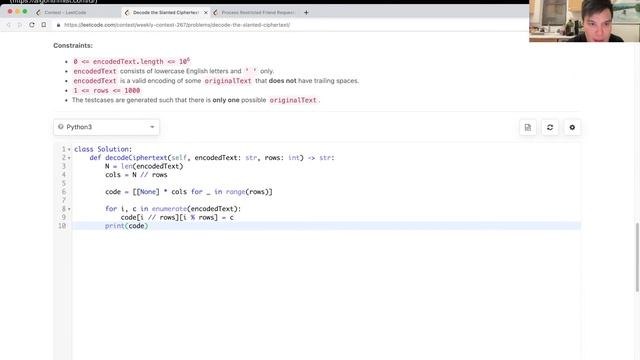Bookmark this page using the bookmark icon
The image size is (640, 360).
pyautogui.click(x=44, y=25)
